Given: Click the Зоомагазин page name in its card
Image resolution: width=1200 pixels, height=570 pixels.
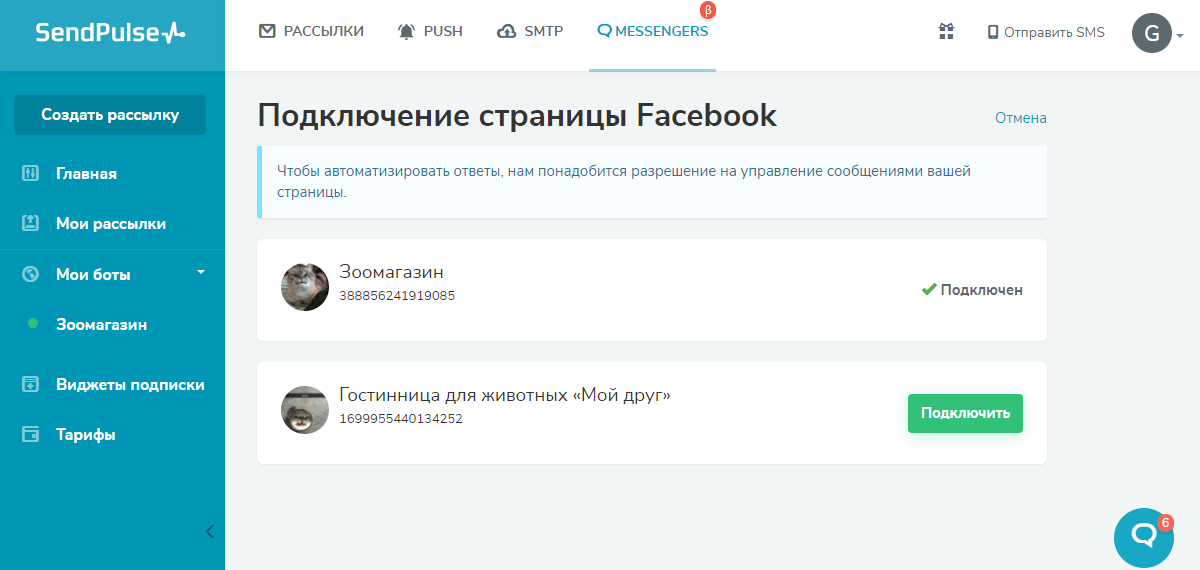Looking at the screenshot, I should tap(391, 272).
